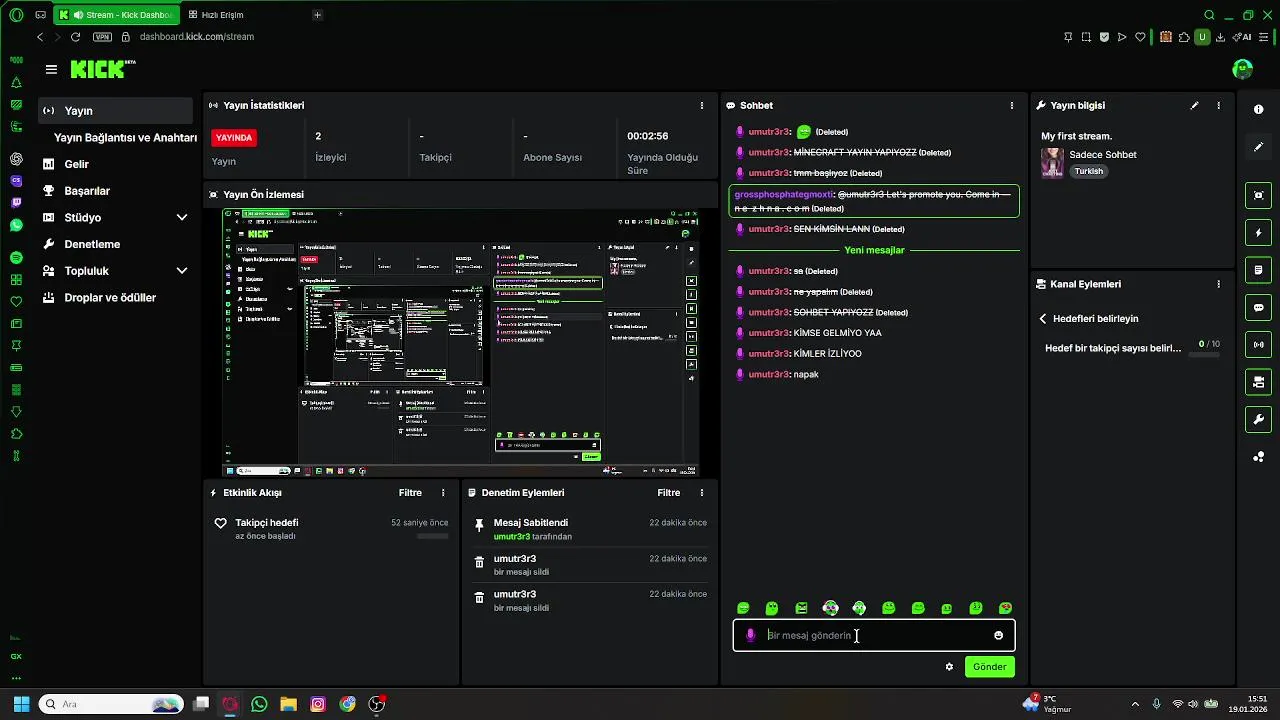This screenshot has height=720, width=1280.
Task: Click the chat message input field
Action: (x=874, y=635)
